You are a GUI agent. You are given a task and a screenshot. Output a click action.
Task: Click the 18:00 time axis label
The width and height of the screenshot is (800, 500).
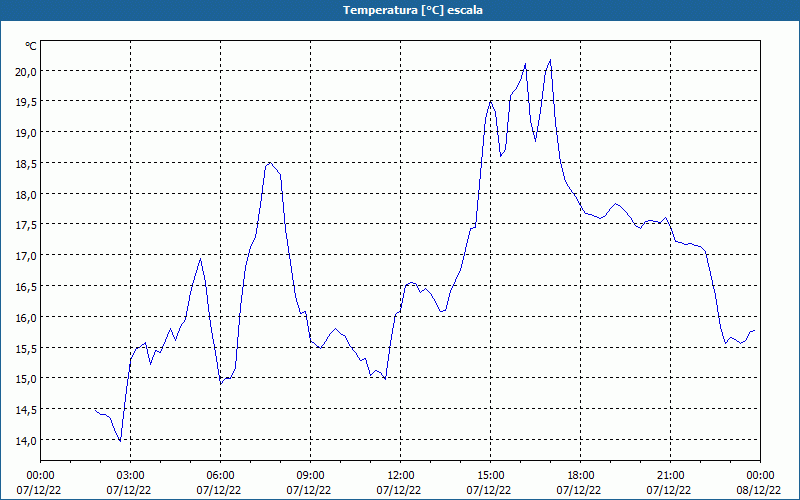[x=581, y=476]
